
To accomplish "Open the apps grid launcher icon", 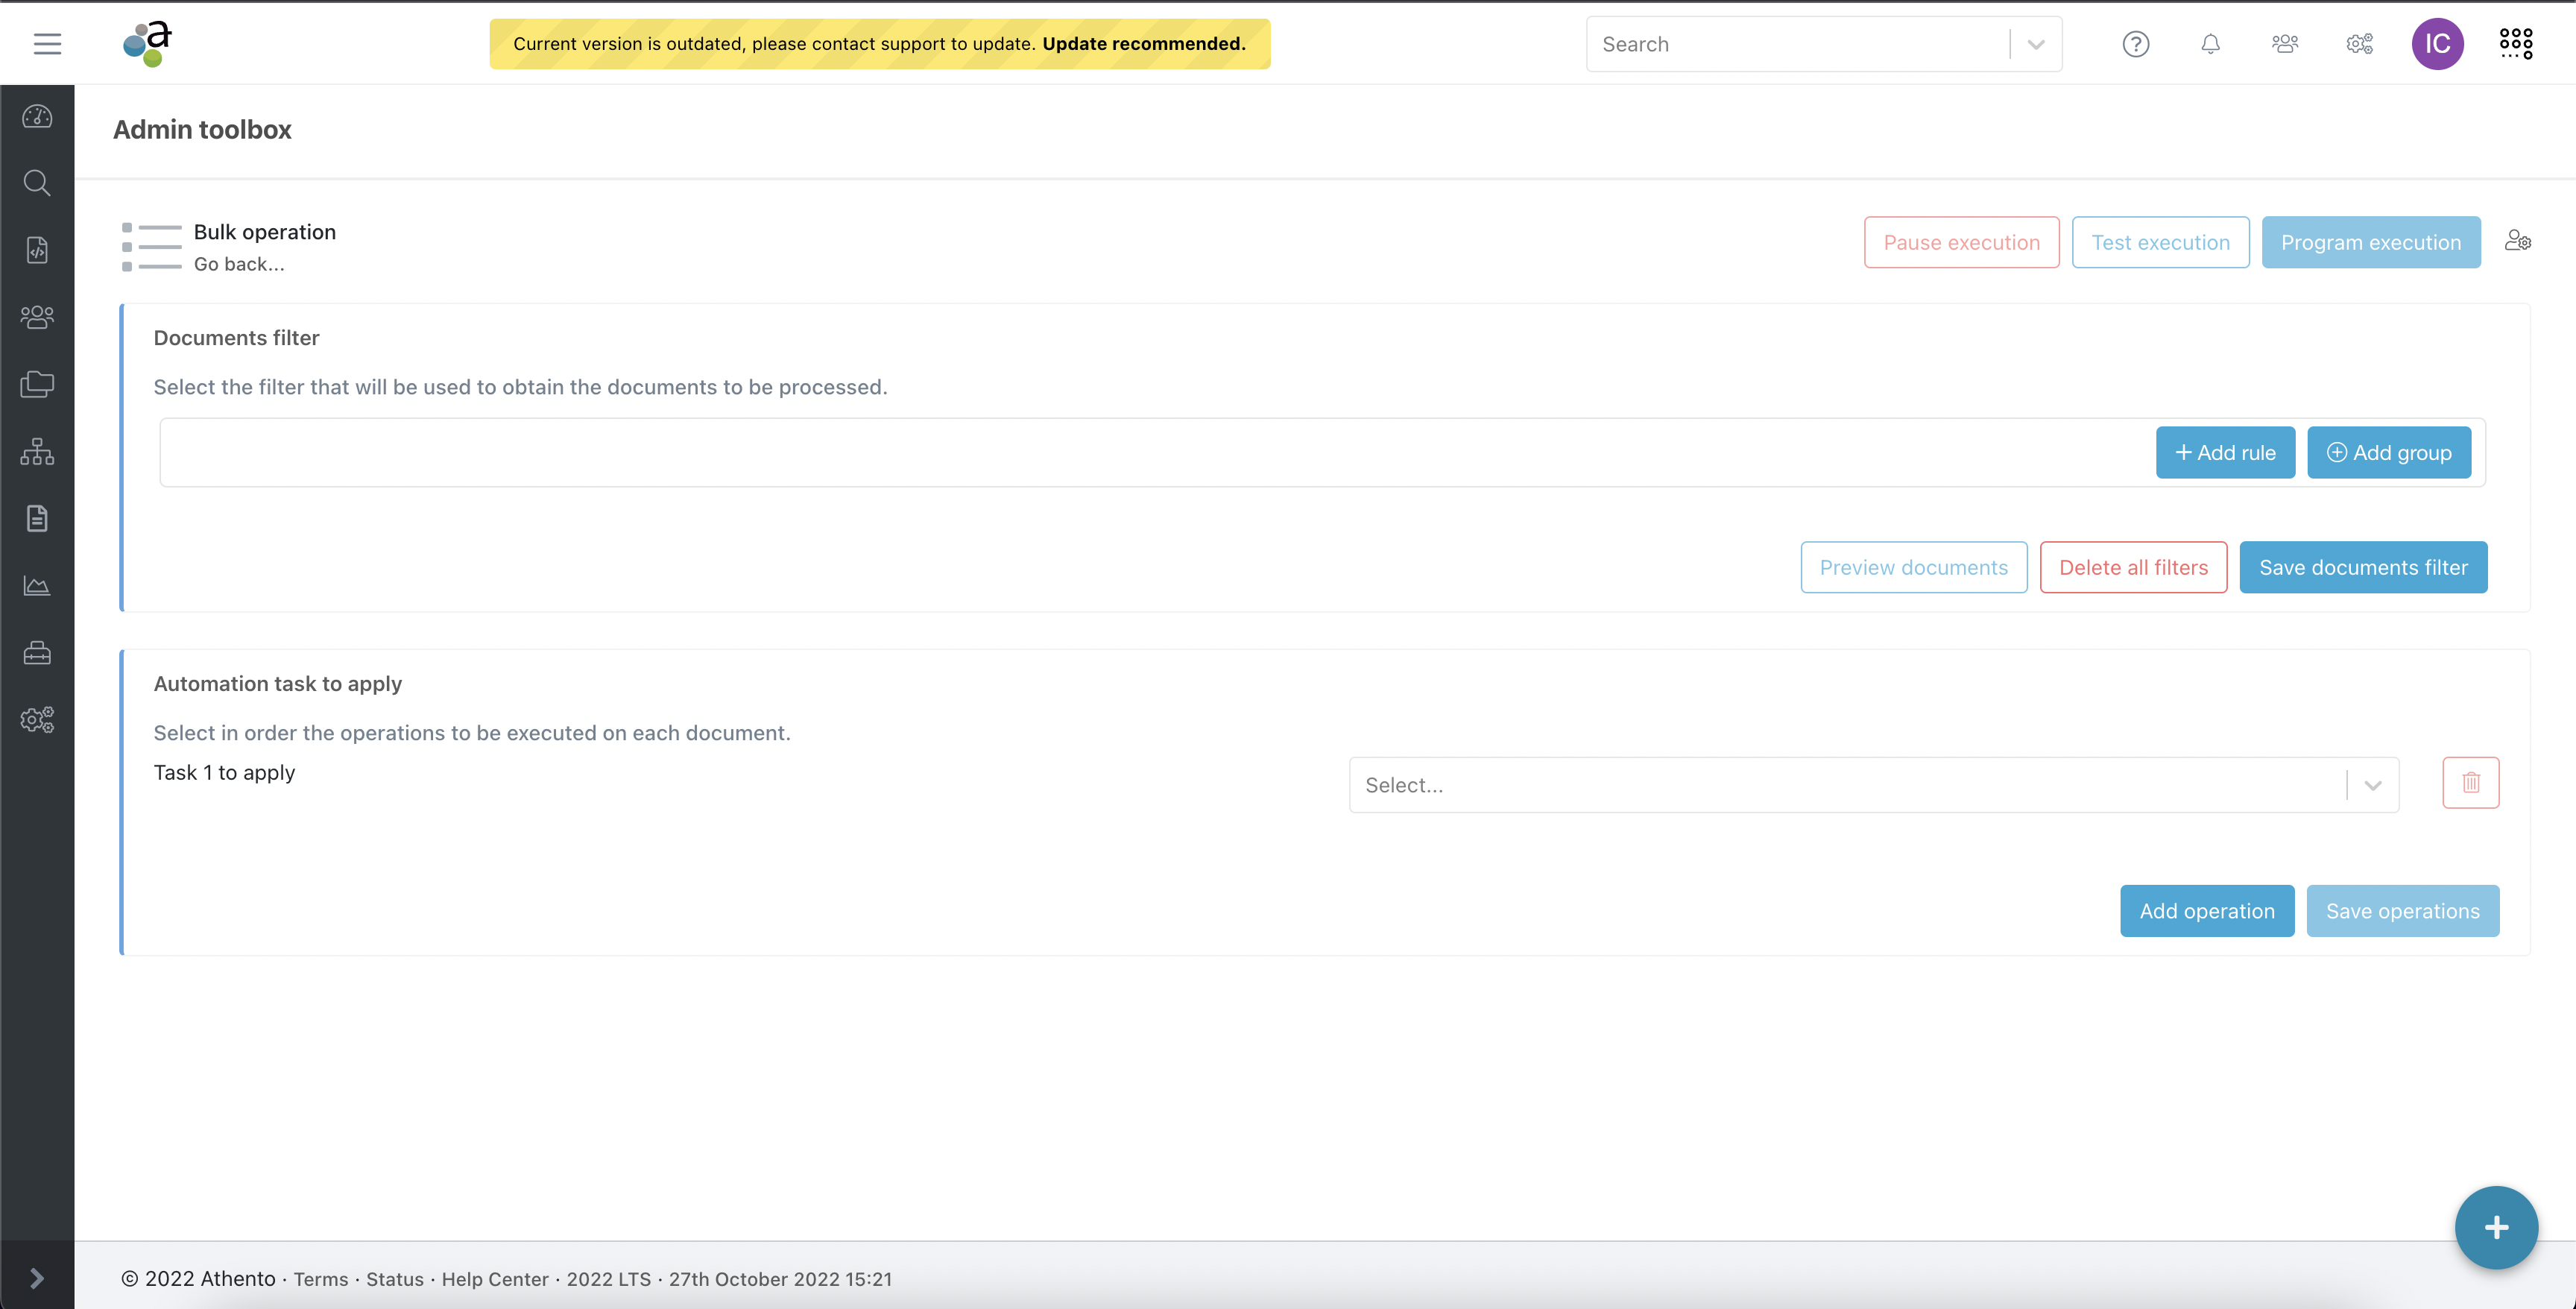I will click(x=2515, y=44).
